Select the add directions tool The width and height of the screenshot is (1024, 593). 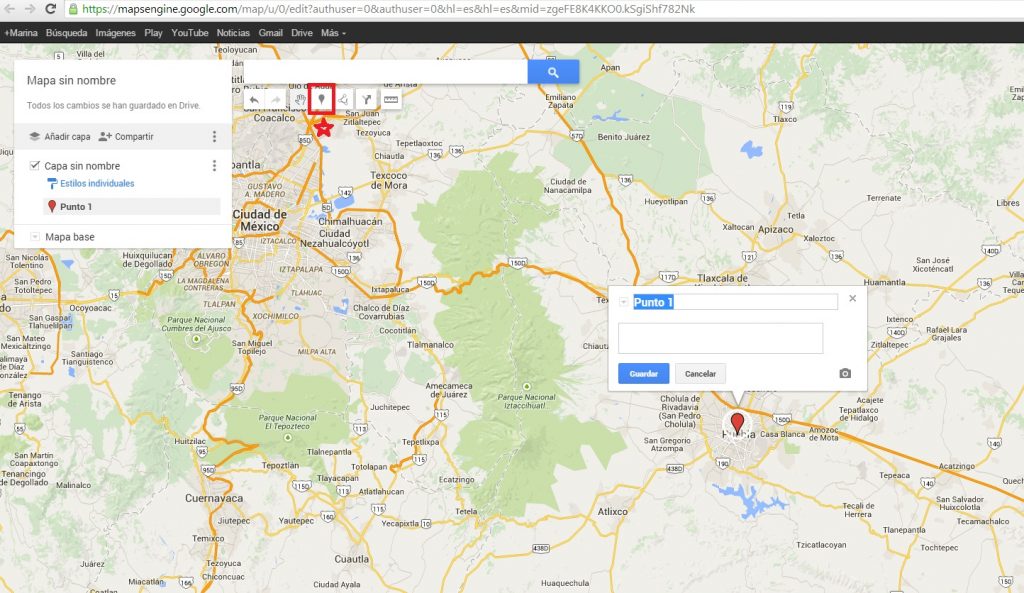click(x=369, y=101)
